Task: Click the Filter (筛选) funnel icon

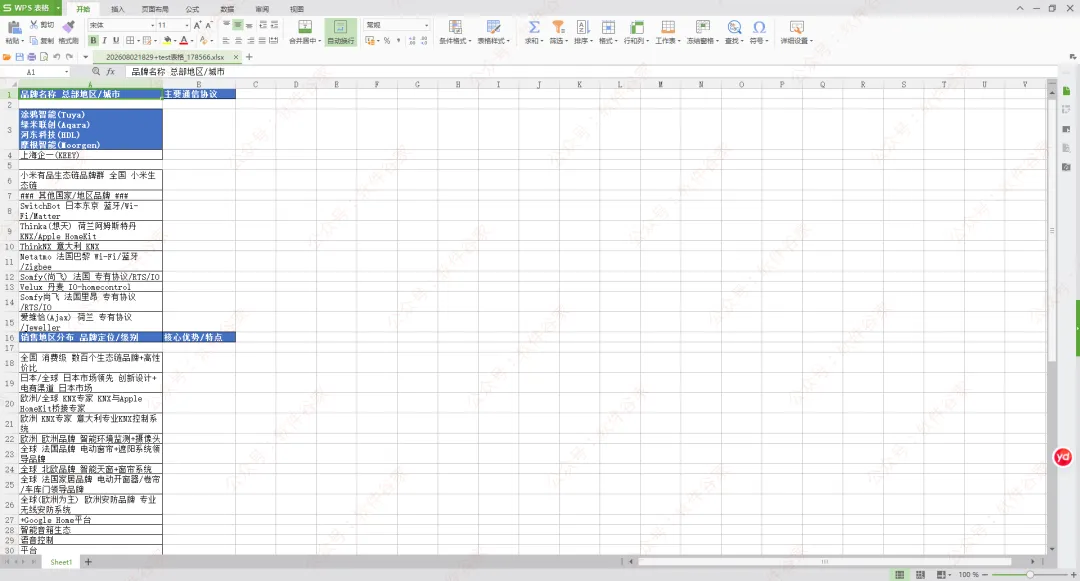Action: click(559, 27)
